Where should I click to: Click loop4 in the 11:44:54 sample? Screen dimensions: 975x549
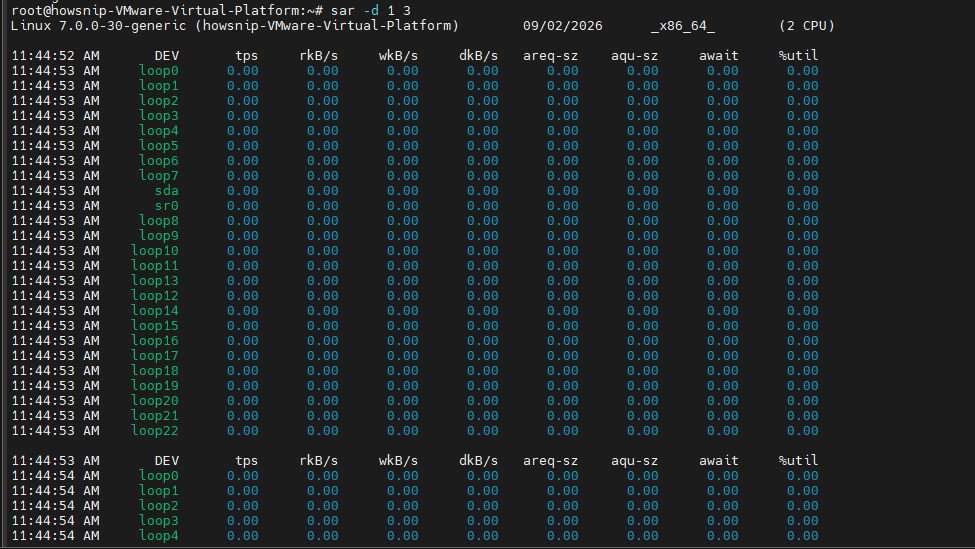(x=159, y=535)
